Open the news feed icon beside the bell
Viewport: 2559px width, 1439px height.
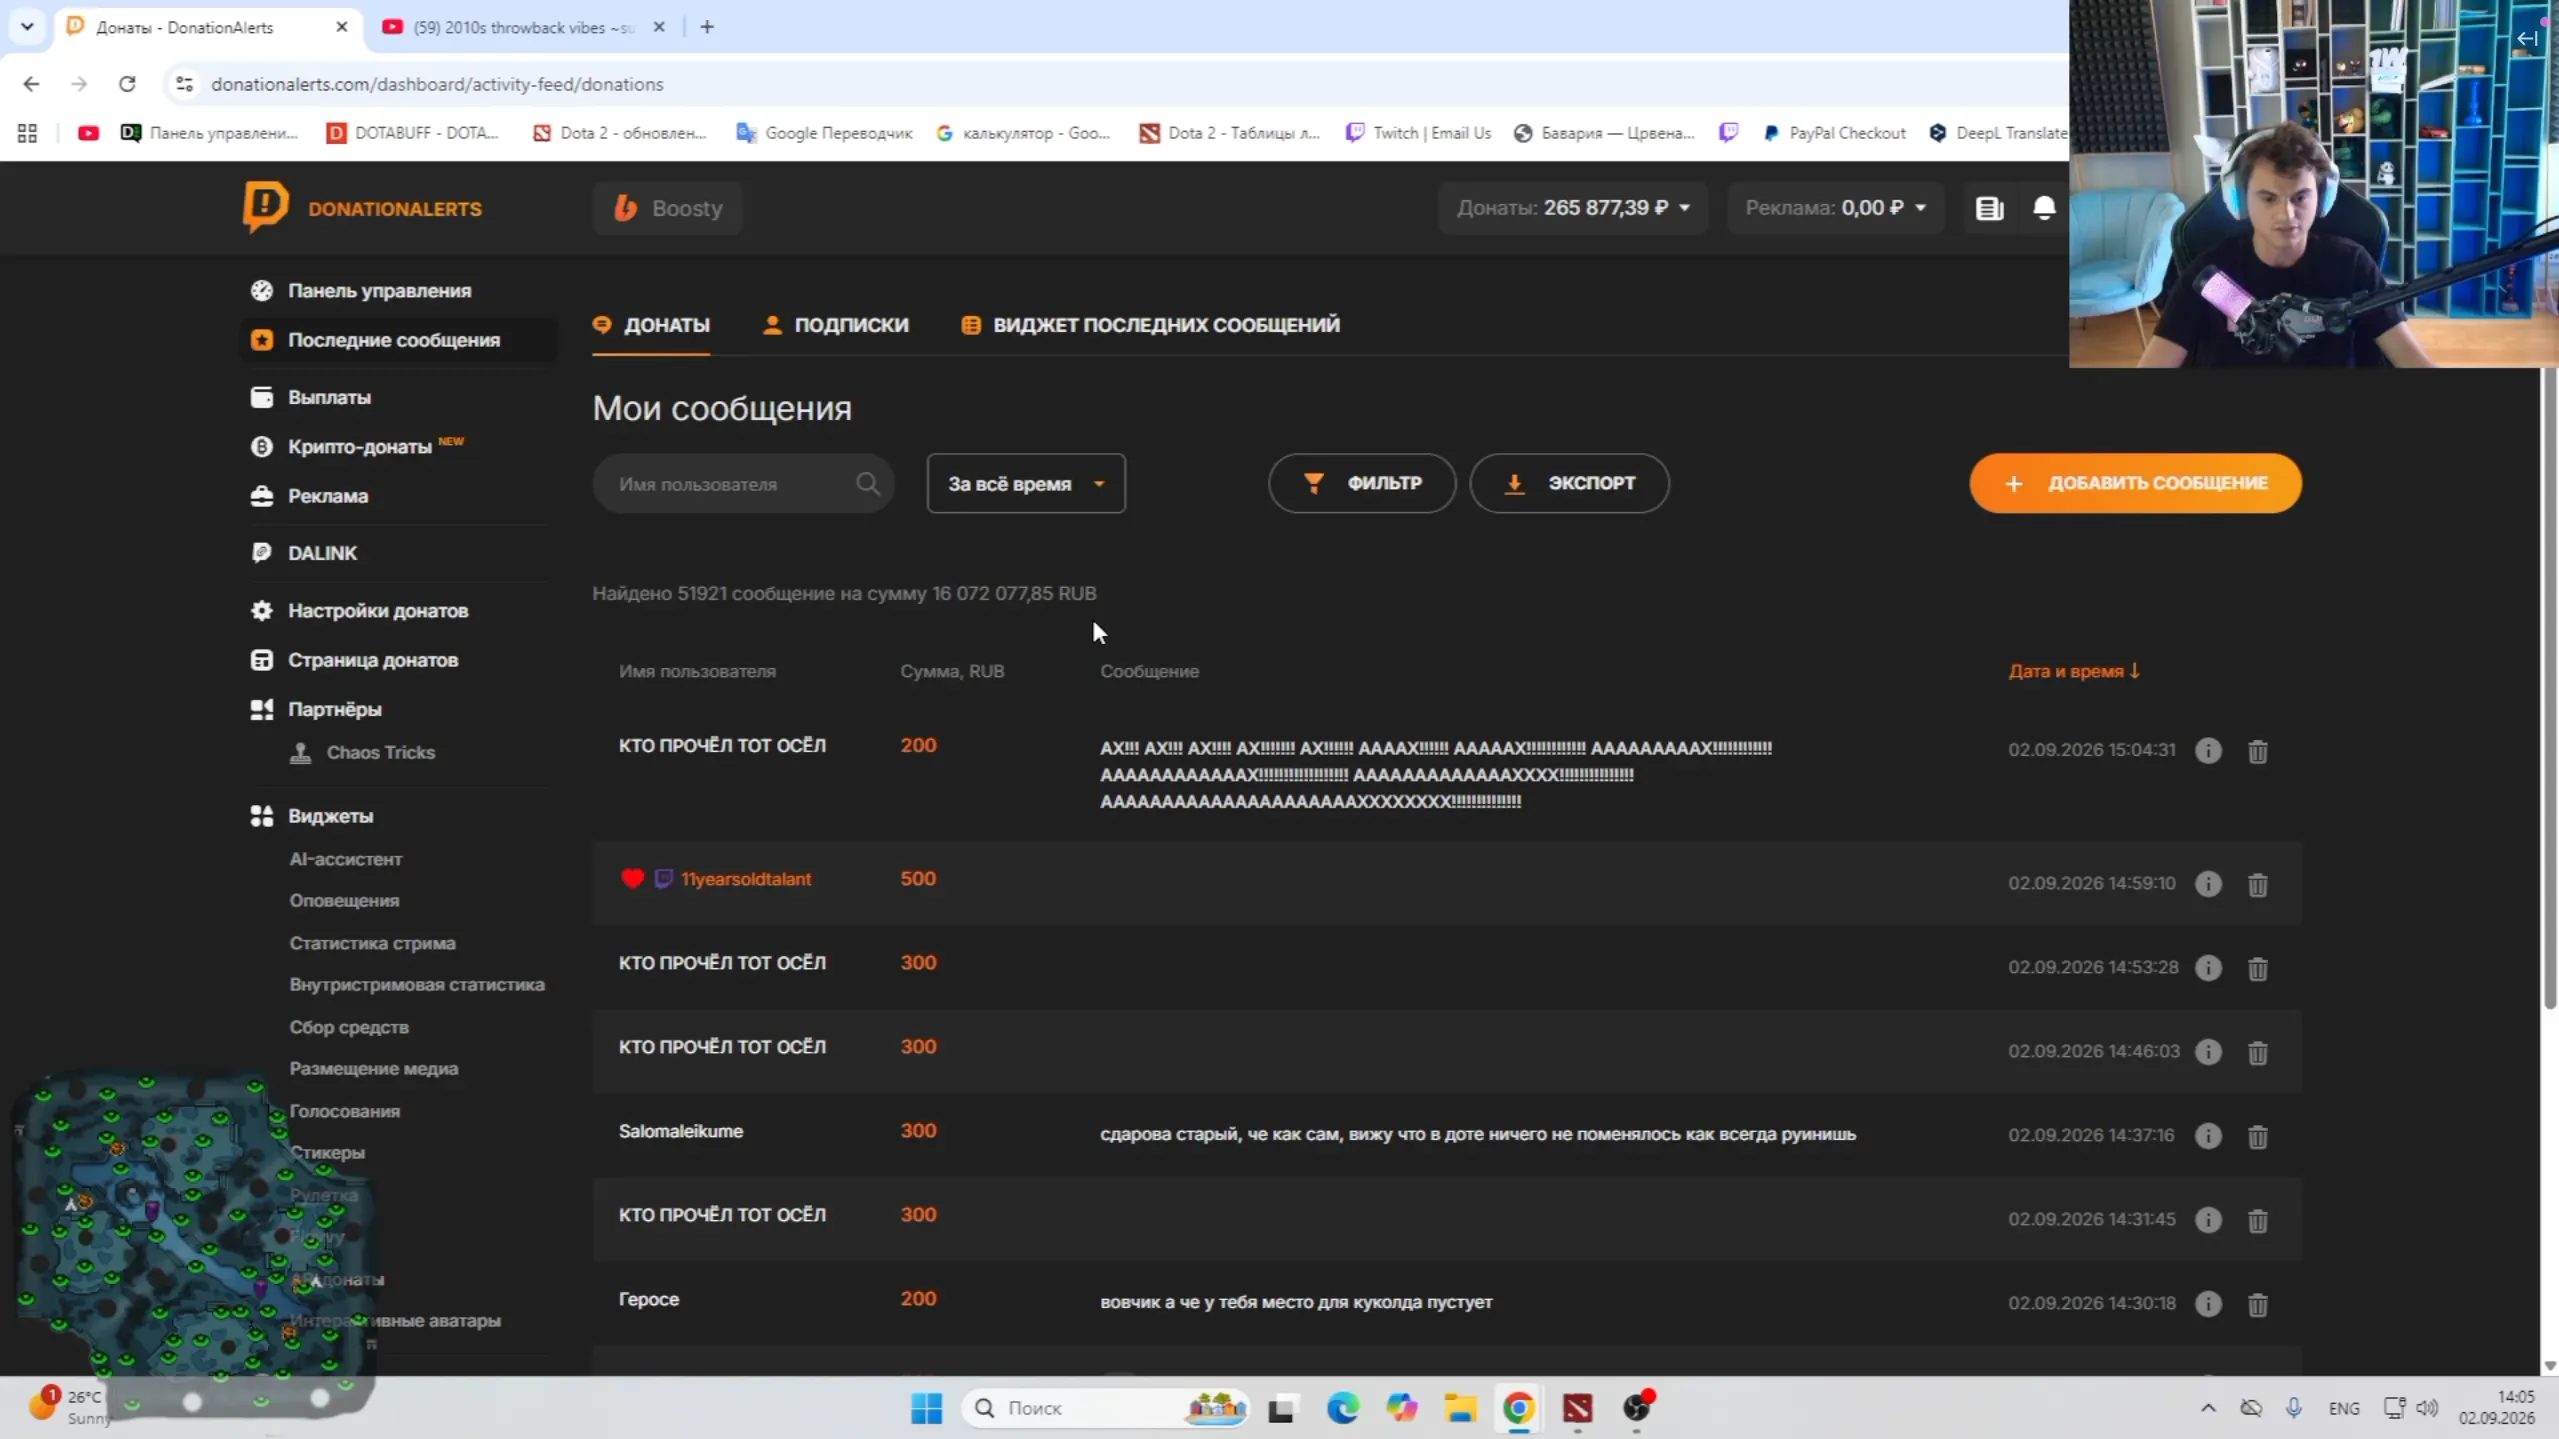point(1989,208)
